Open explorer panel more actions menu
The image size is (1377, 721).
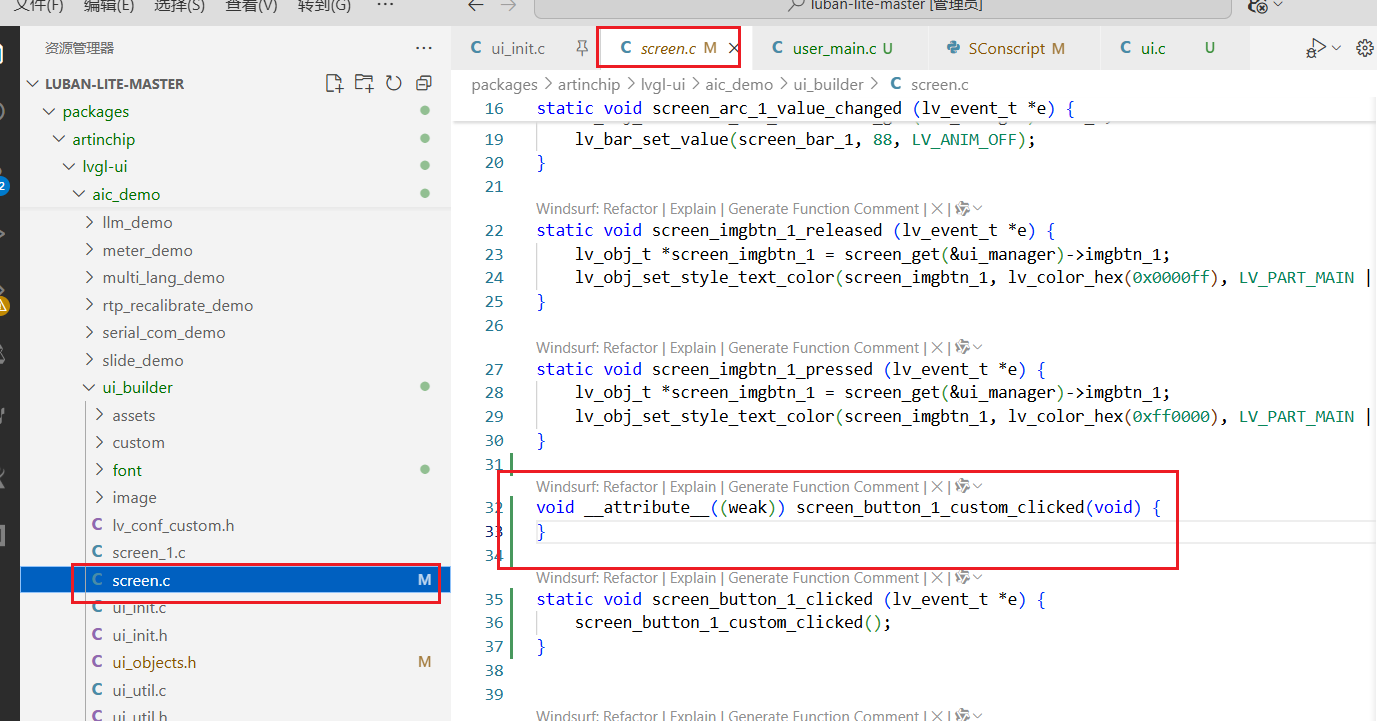click(424, 48)
